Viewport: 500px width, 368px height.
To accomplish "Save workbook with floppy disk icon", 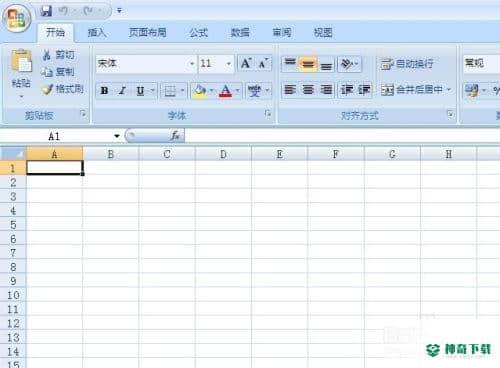I will 46,11.
